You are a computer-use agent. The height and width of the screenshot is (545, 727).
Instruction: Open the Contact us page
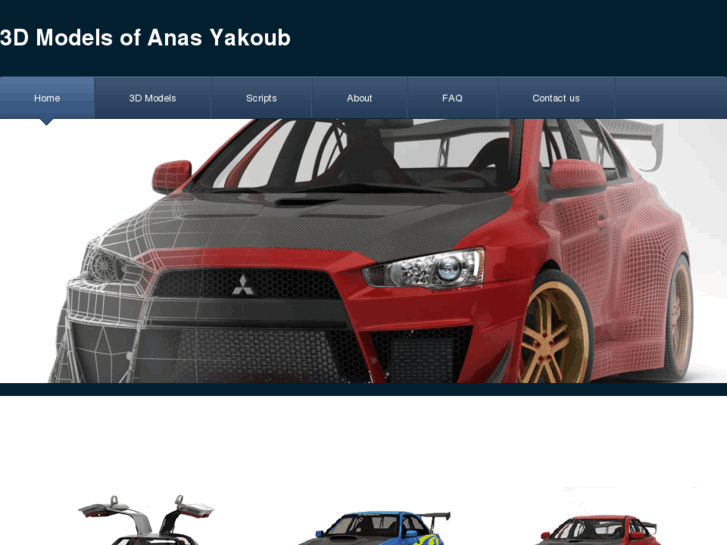[556, 98]
